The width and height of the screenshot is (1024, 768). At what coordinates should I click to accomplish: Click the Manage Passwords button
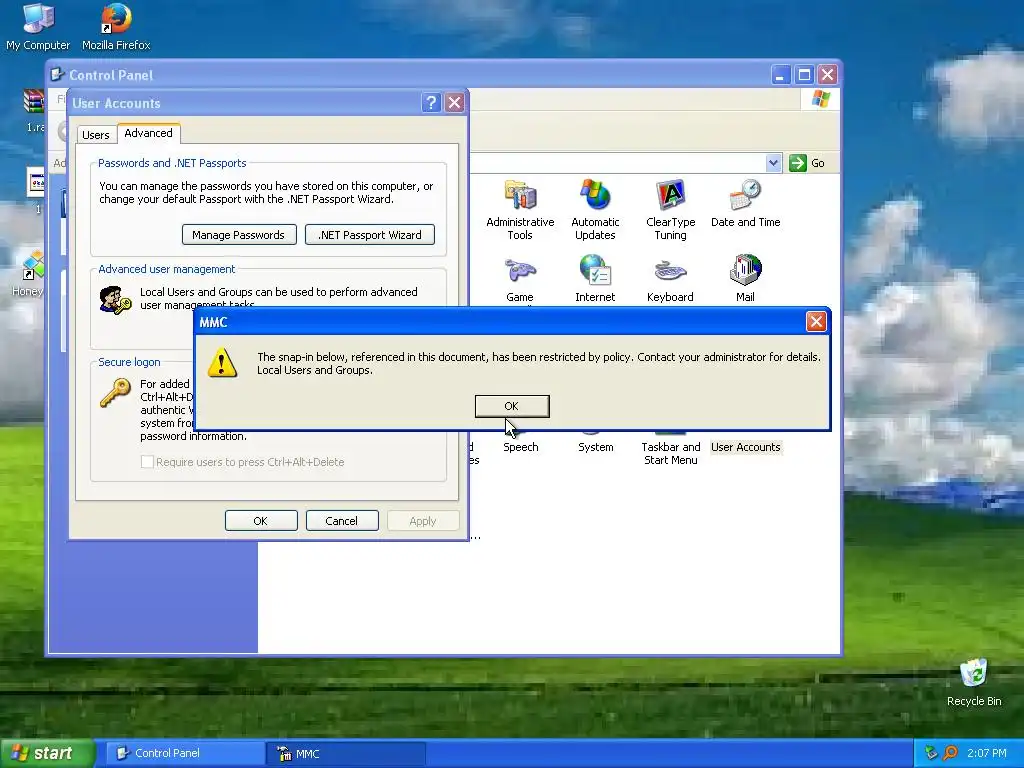[239, 235]
